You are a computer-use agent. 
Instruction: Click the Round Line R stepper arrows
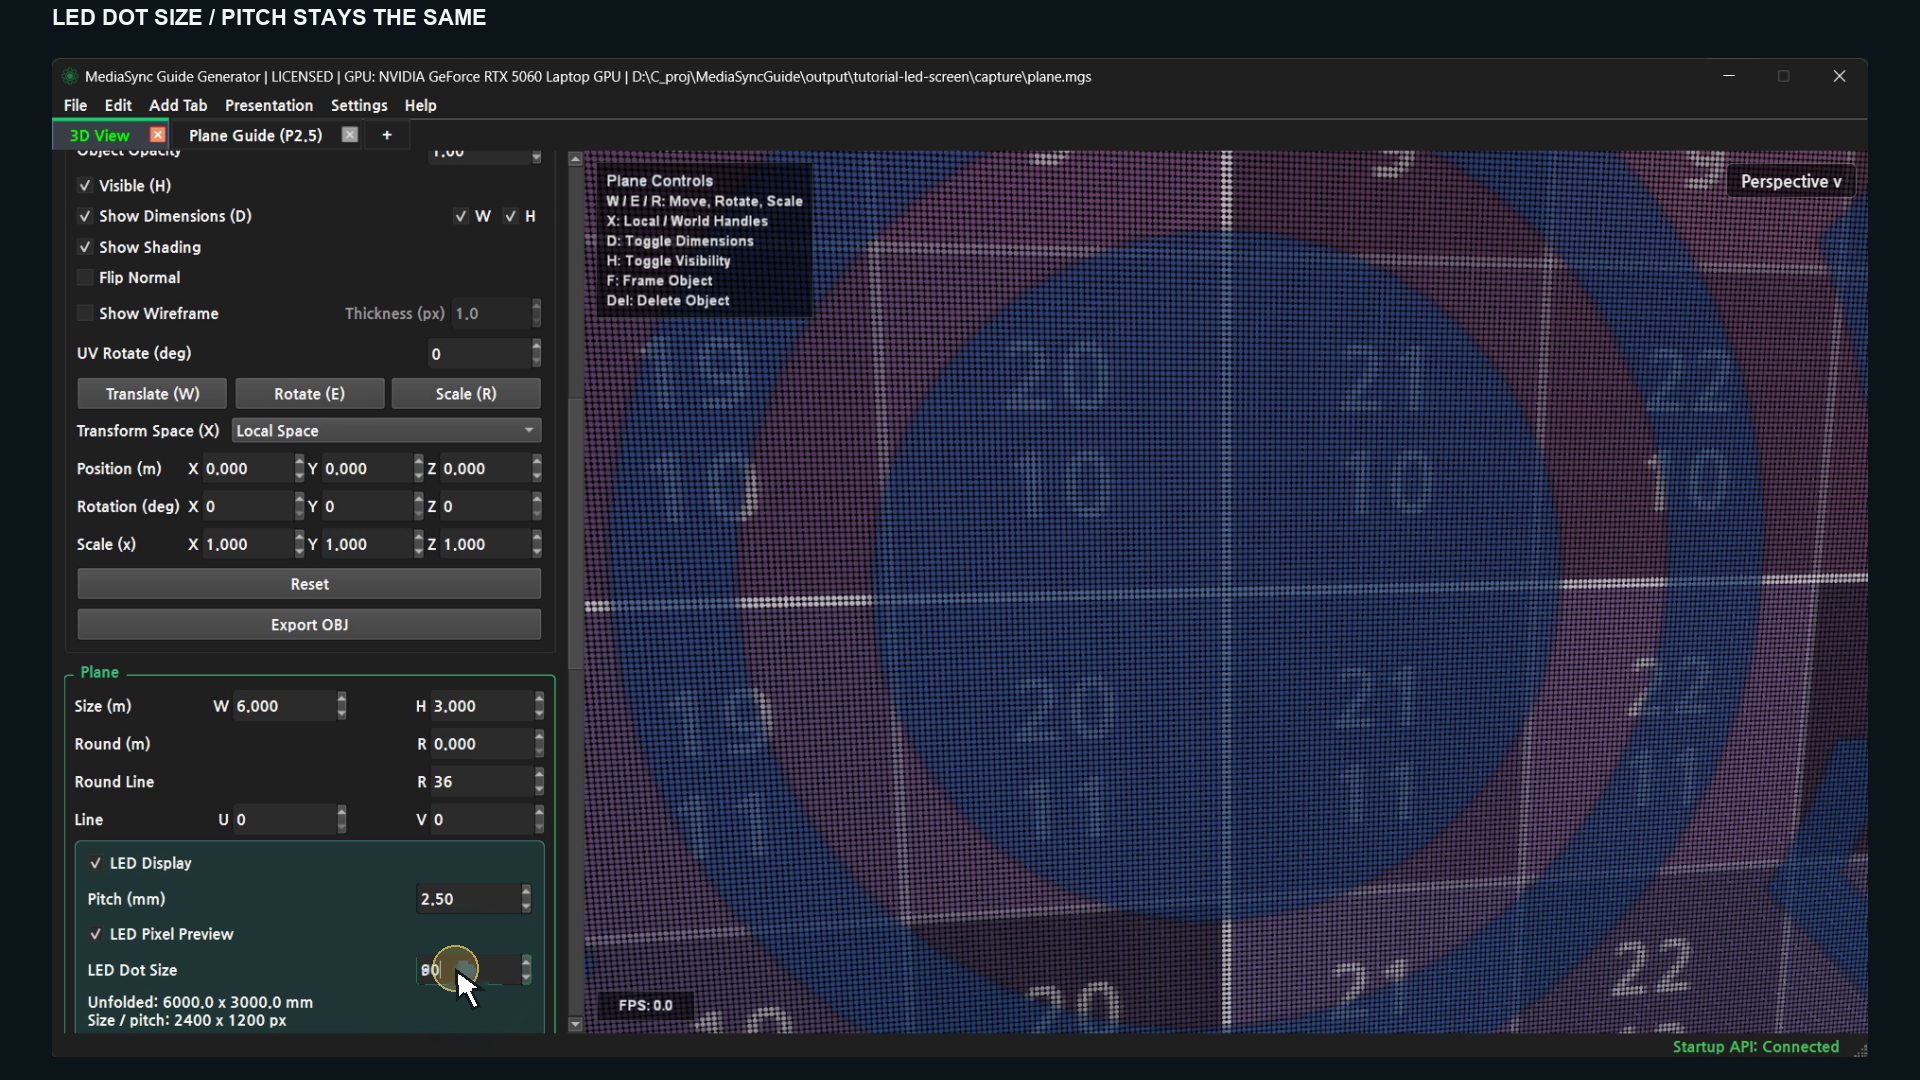pyautogui.click(x=539, y=782)
